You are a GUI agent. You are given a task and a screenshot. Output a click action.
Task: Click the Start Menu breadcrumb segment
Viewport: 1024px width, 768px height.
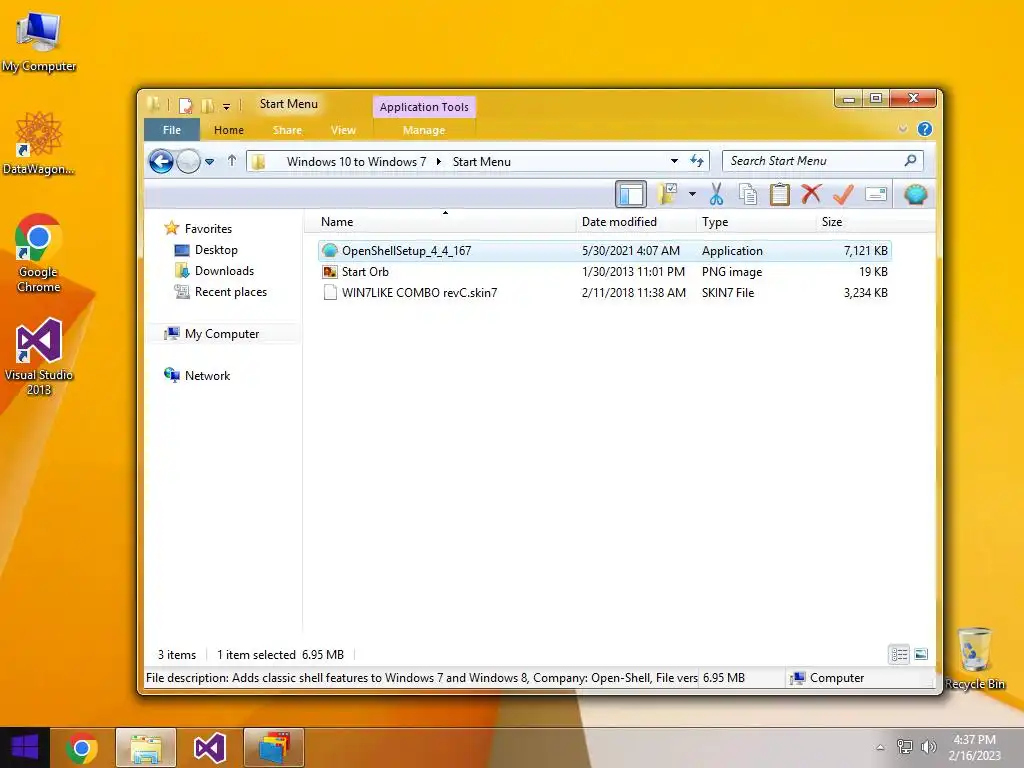pos(482,161)
